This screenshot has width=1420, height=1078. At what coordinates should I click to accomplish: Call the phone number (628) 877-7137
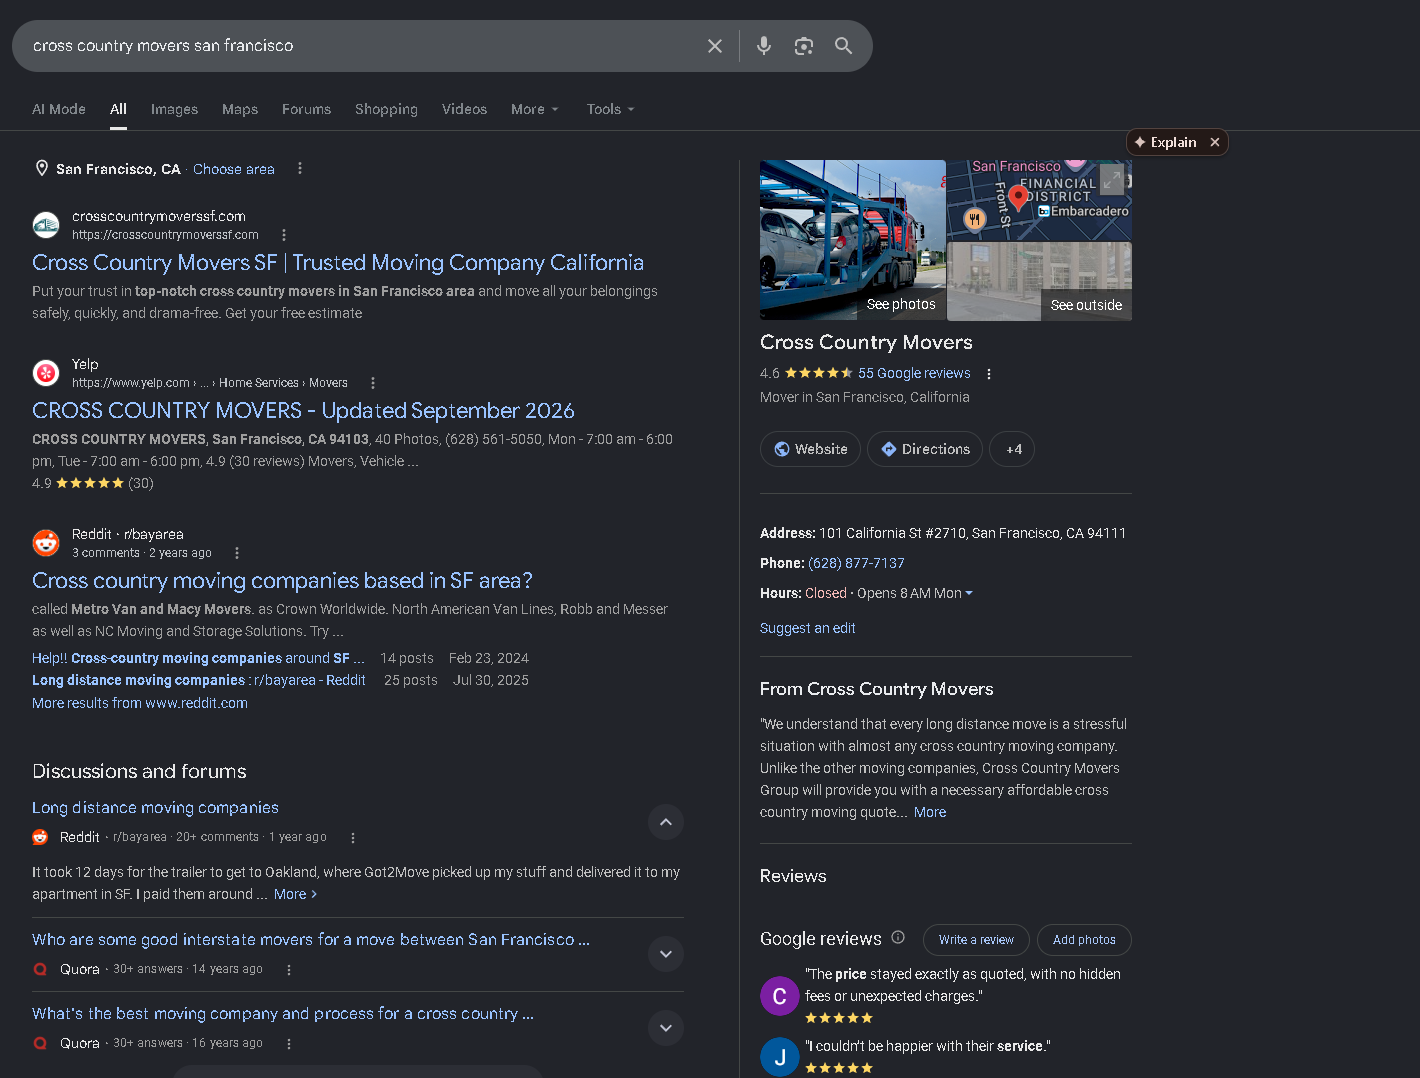[x=856, y=563]
